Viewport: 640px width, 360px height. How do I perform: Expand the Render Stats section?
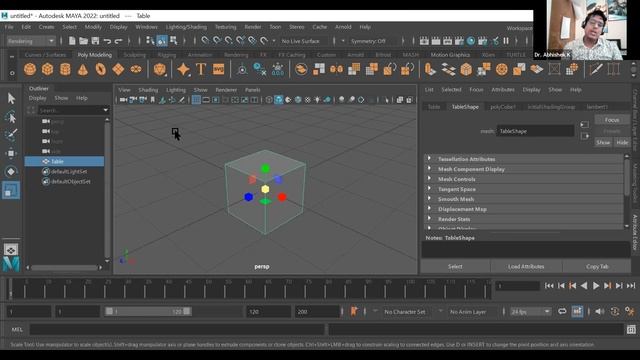(524, 219)
